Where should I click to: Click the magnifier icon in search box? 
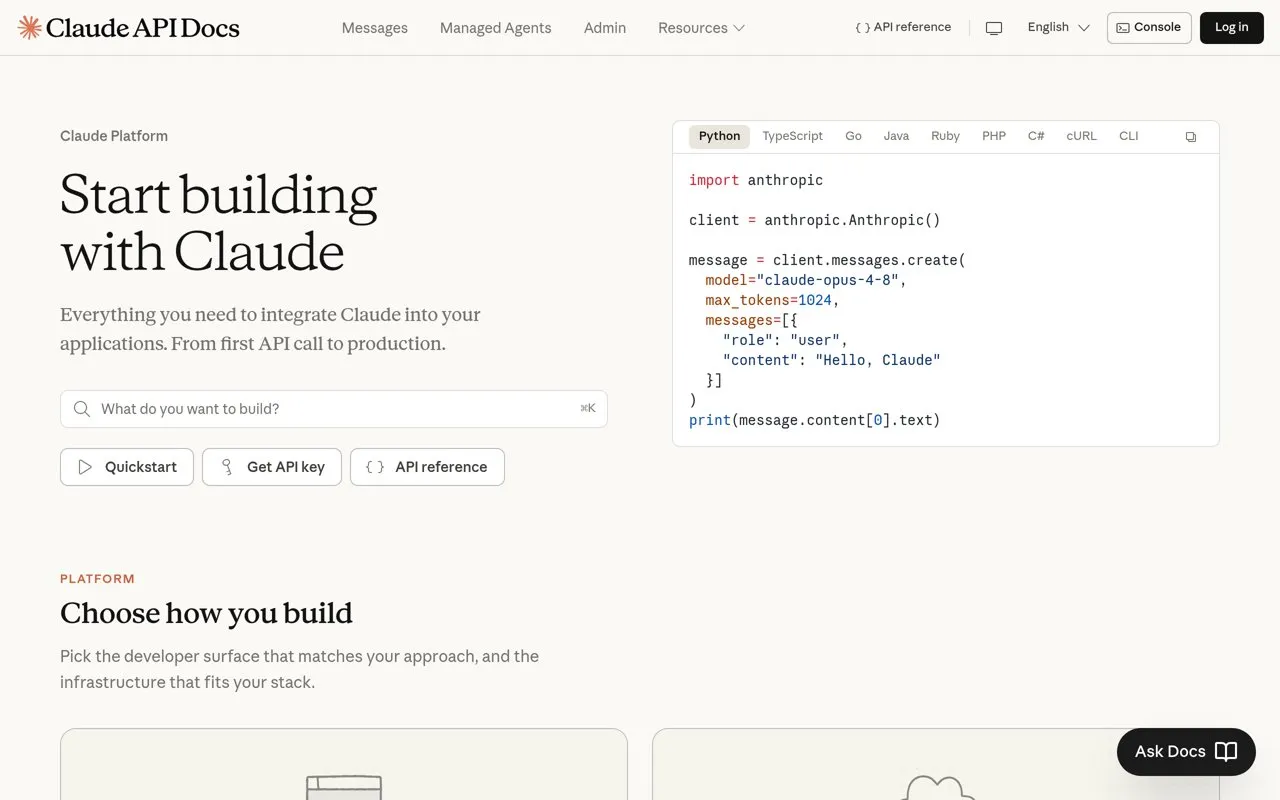(x=82, y=409)
